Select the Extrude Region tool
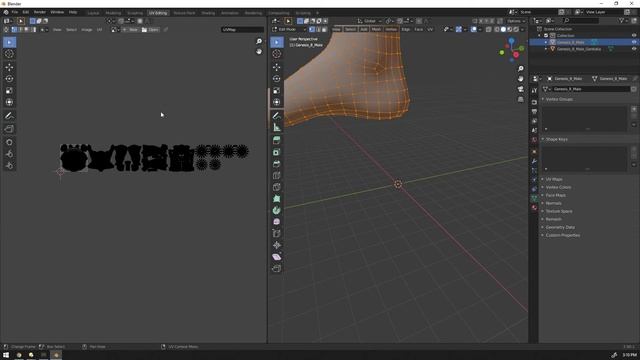This screenshot has width=640, height=360. click(277, 140)
